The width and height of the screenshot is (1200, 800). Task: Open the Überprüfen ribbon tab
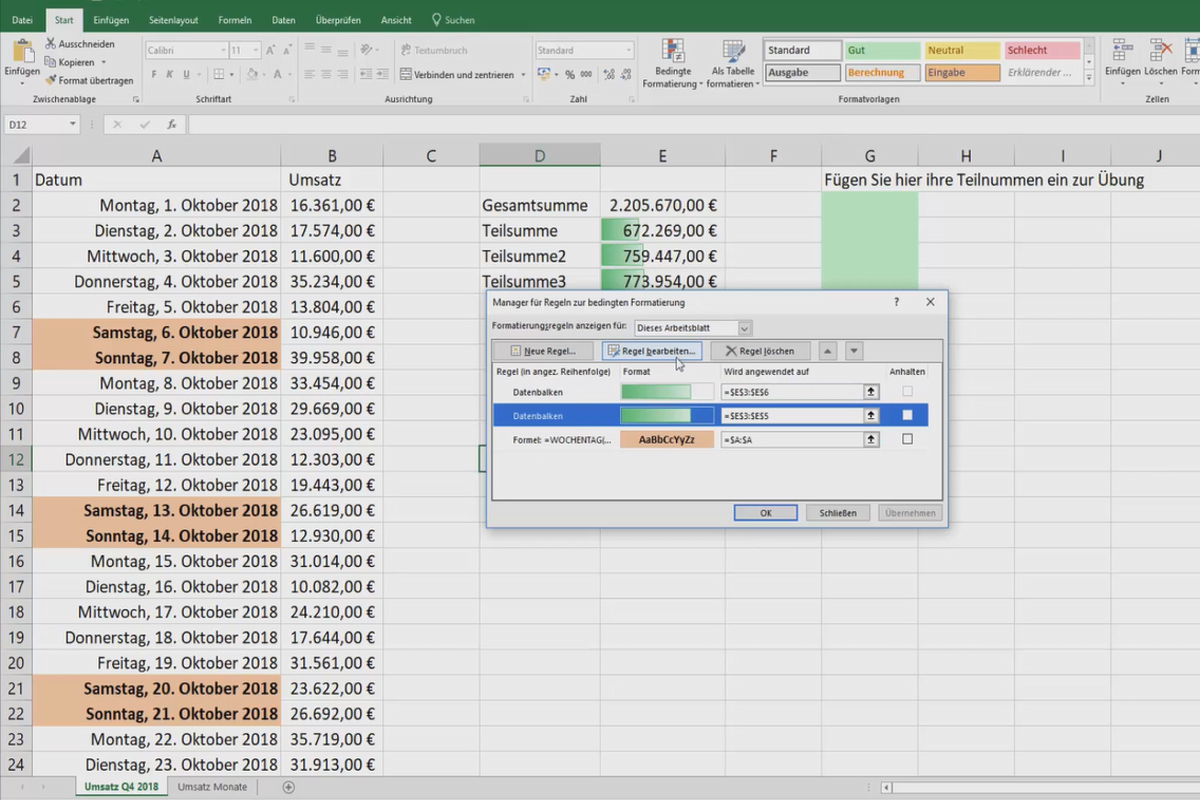[x=338, y=19]
